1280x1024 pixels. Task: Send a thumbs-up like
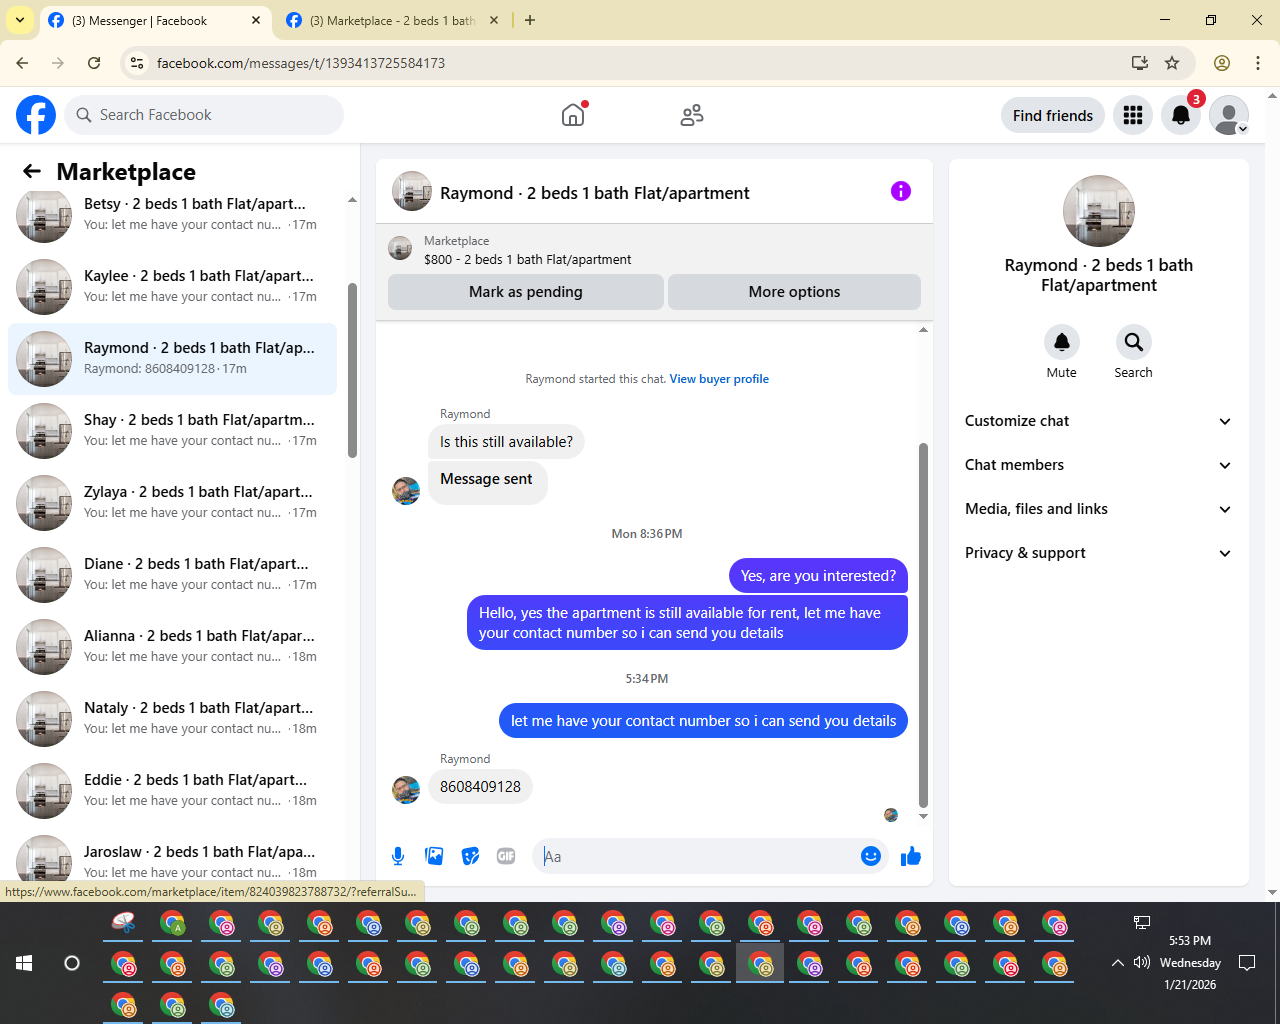[911, 856]
